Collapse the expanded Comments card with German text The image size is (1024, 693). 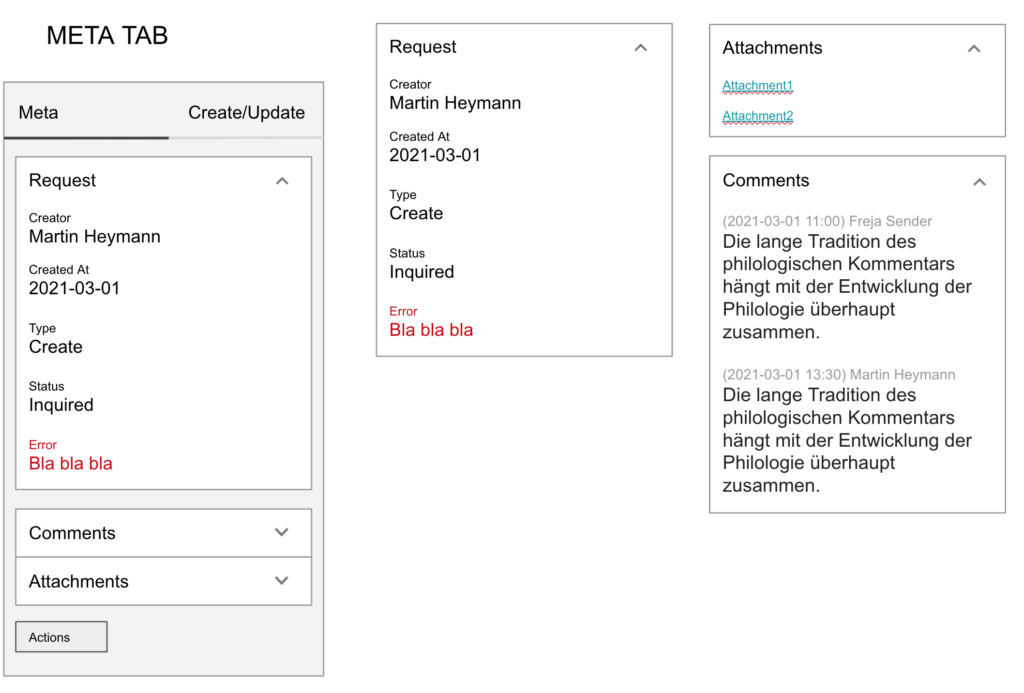click(x=979, y=181)
